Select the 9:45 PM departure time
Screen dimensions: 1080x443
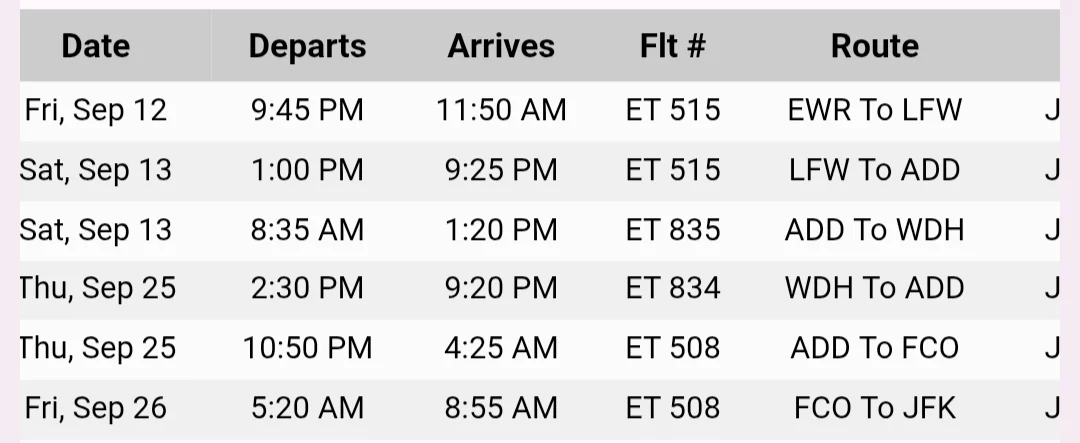coord(307,110)
